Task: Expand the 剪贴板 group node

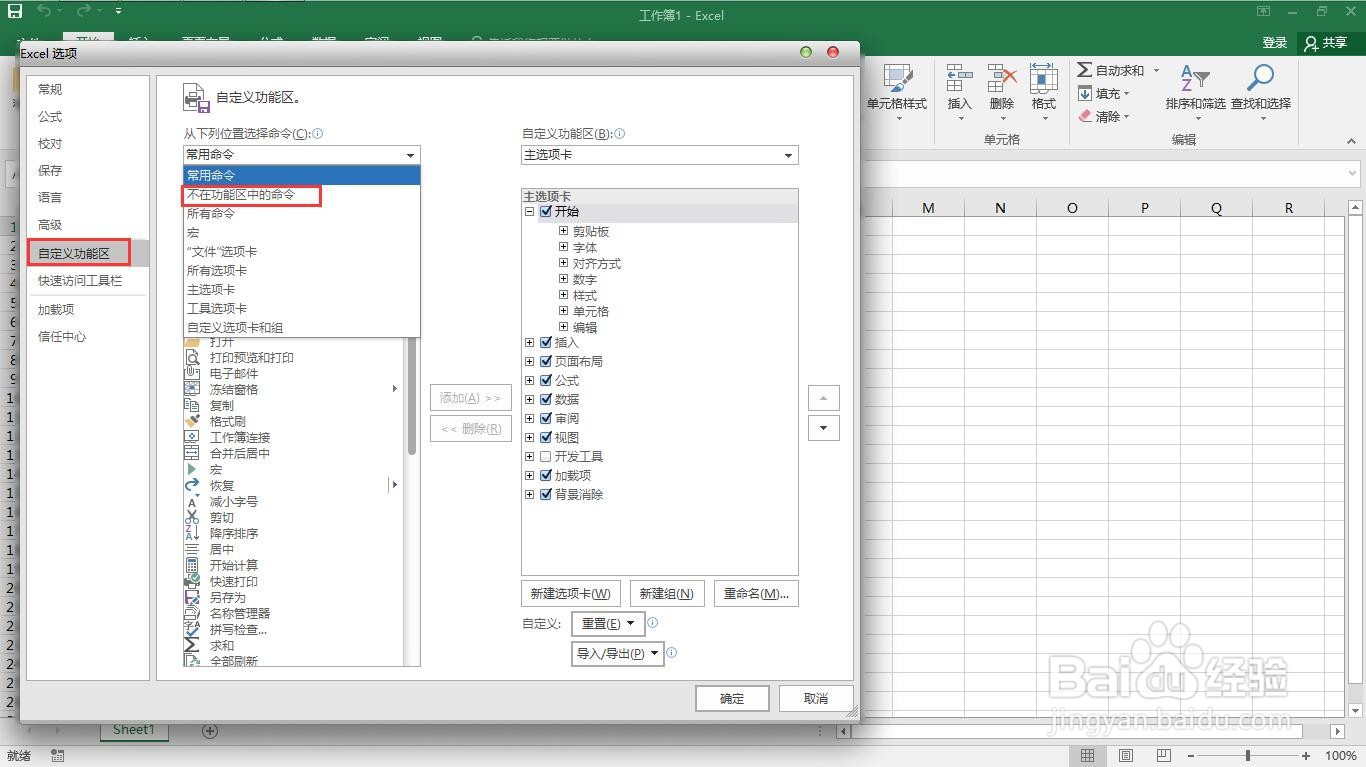Action: pyautogui.click(x=564, y=231)
